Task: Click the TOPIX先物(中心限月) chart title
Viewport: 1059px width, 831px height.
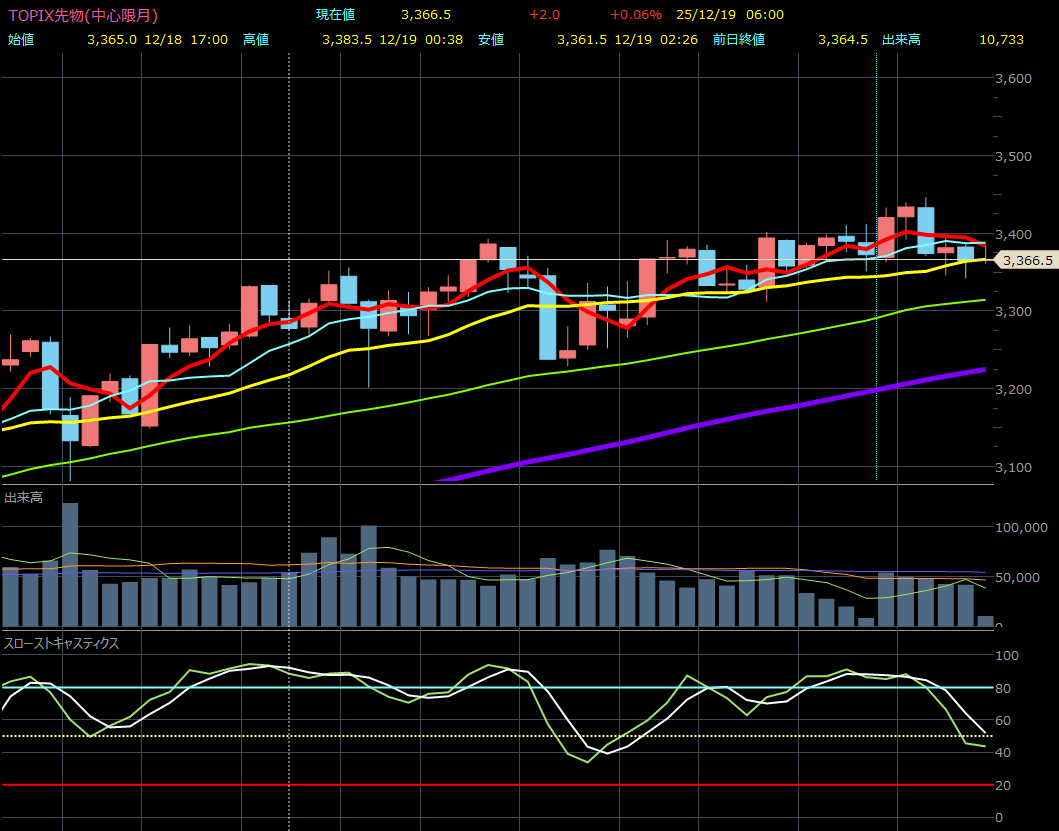Action: [x=83, y=15]
